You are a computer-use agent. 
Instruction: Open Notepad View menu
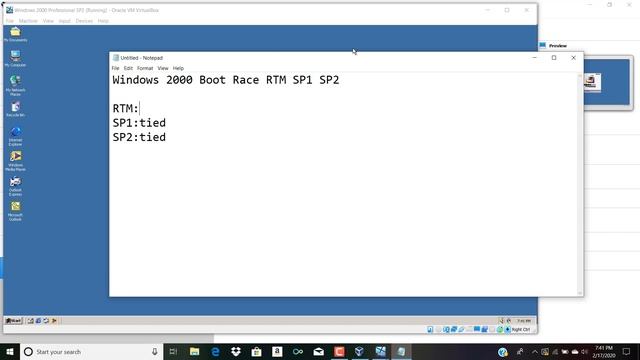click(163, 68)
